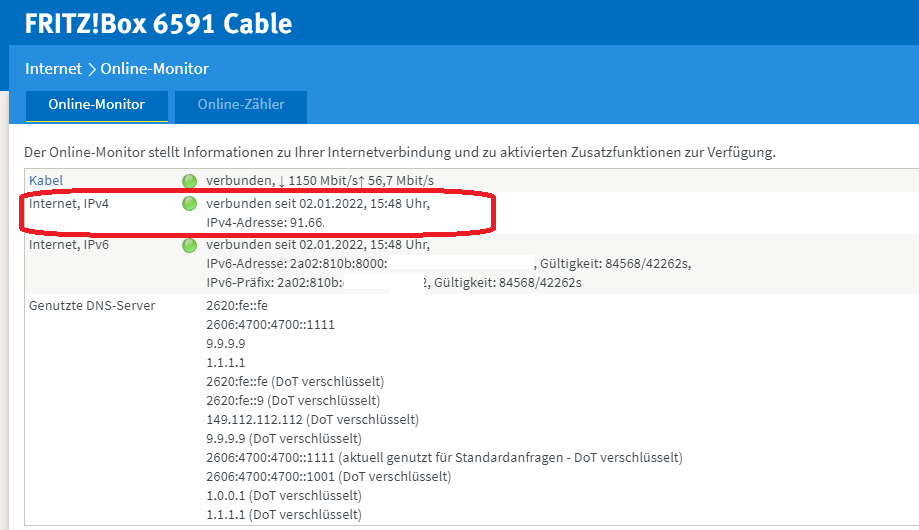
Task: Click '2620:fe::fe (DoT verschlüsselt)' entry
Action: (x=295, y=382)
